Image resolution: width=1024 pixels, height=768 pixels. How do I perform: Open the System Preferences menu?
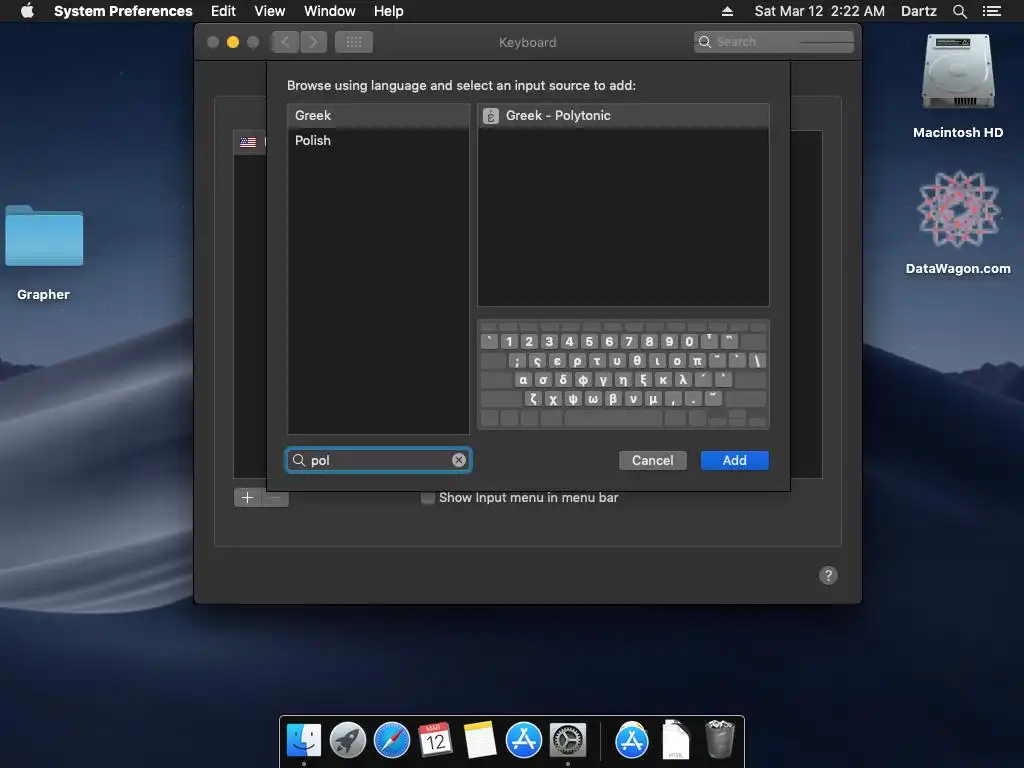(123, 11)
